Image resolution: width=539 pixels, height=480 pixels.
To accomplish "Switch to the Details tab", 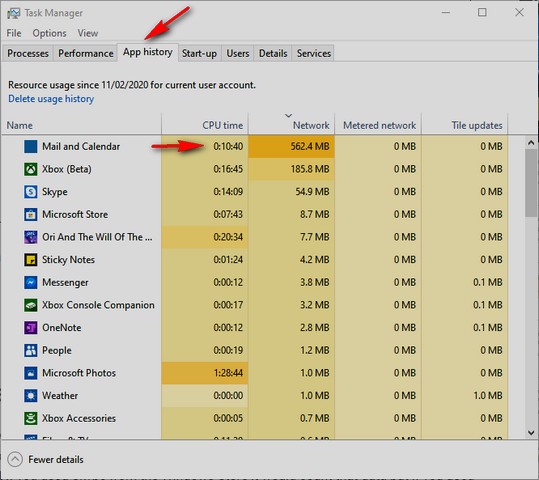I will pyautogui.click(x=273, y=53).
